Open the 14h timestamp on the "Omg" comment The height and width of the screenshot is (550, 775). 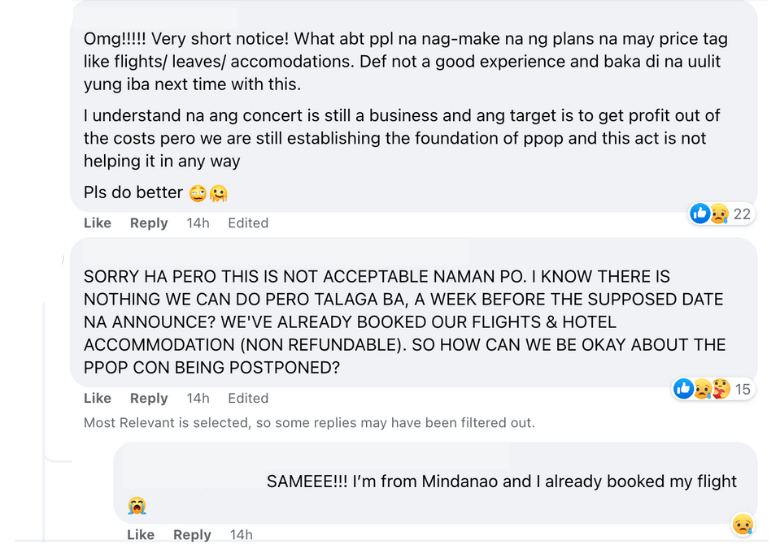(198, 223)
